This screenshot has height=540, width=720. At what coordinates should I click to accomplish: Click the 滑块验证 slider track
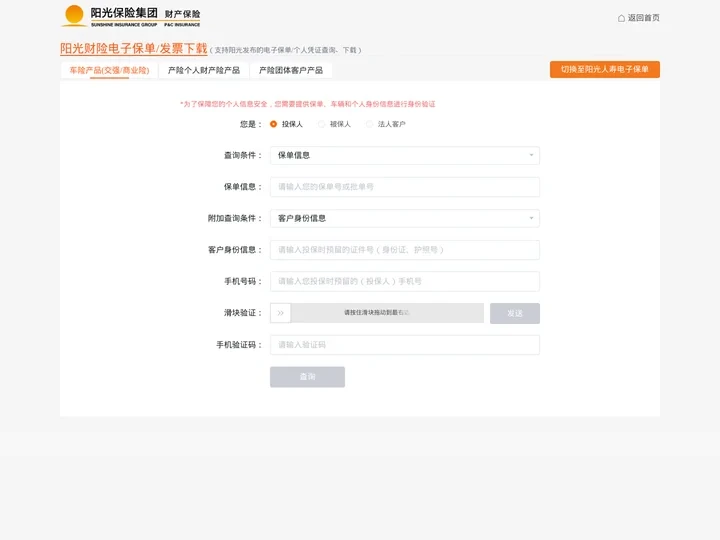tap(377, 313)
